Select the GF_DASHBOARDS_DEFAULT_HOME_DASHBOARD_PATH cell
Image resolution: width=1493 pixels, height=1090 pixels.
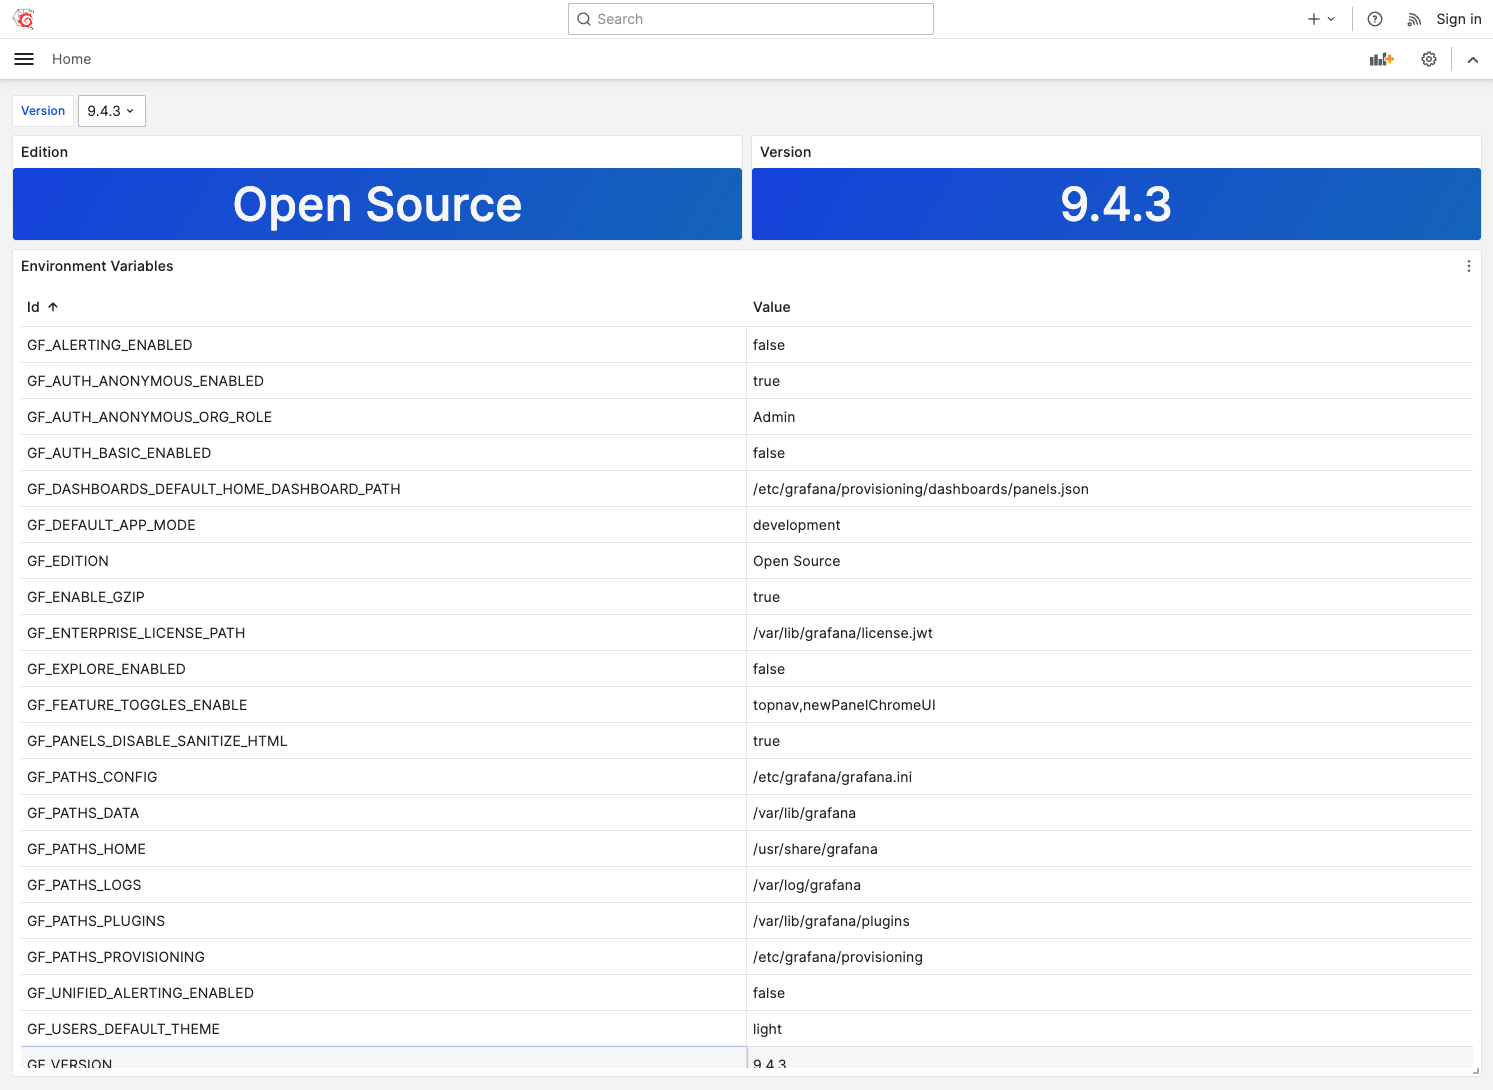(384, 489)
